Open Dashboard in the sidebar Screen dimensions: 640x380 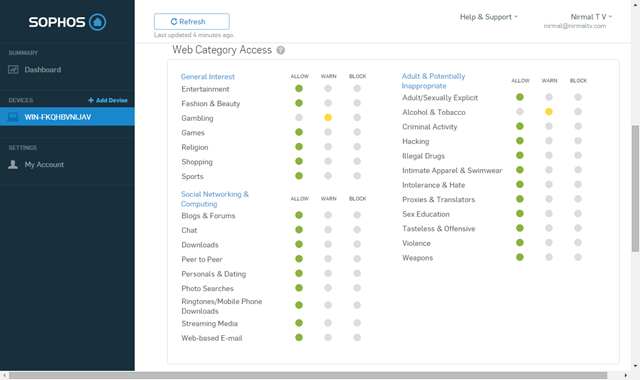click(x=42, y=70)
